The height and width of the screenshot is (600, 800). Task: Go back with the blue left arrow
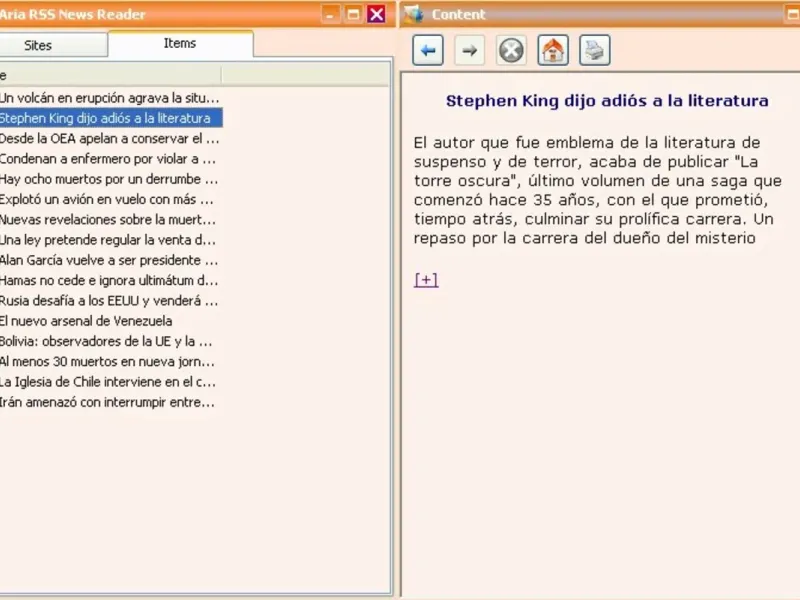(428, 50)
